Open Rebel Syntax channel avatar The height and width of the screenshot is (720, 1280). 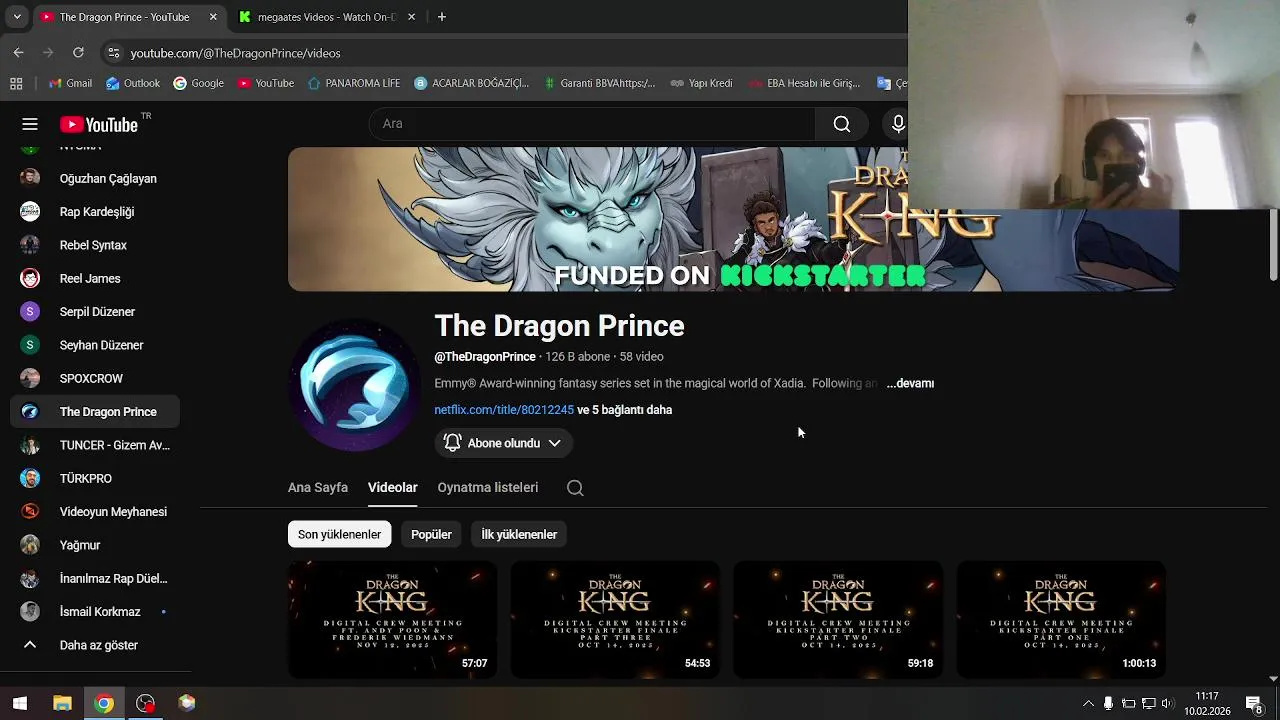tap(30, 245)
